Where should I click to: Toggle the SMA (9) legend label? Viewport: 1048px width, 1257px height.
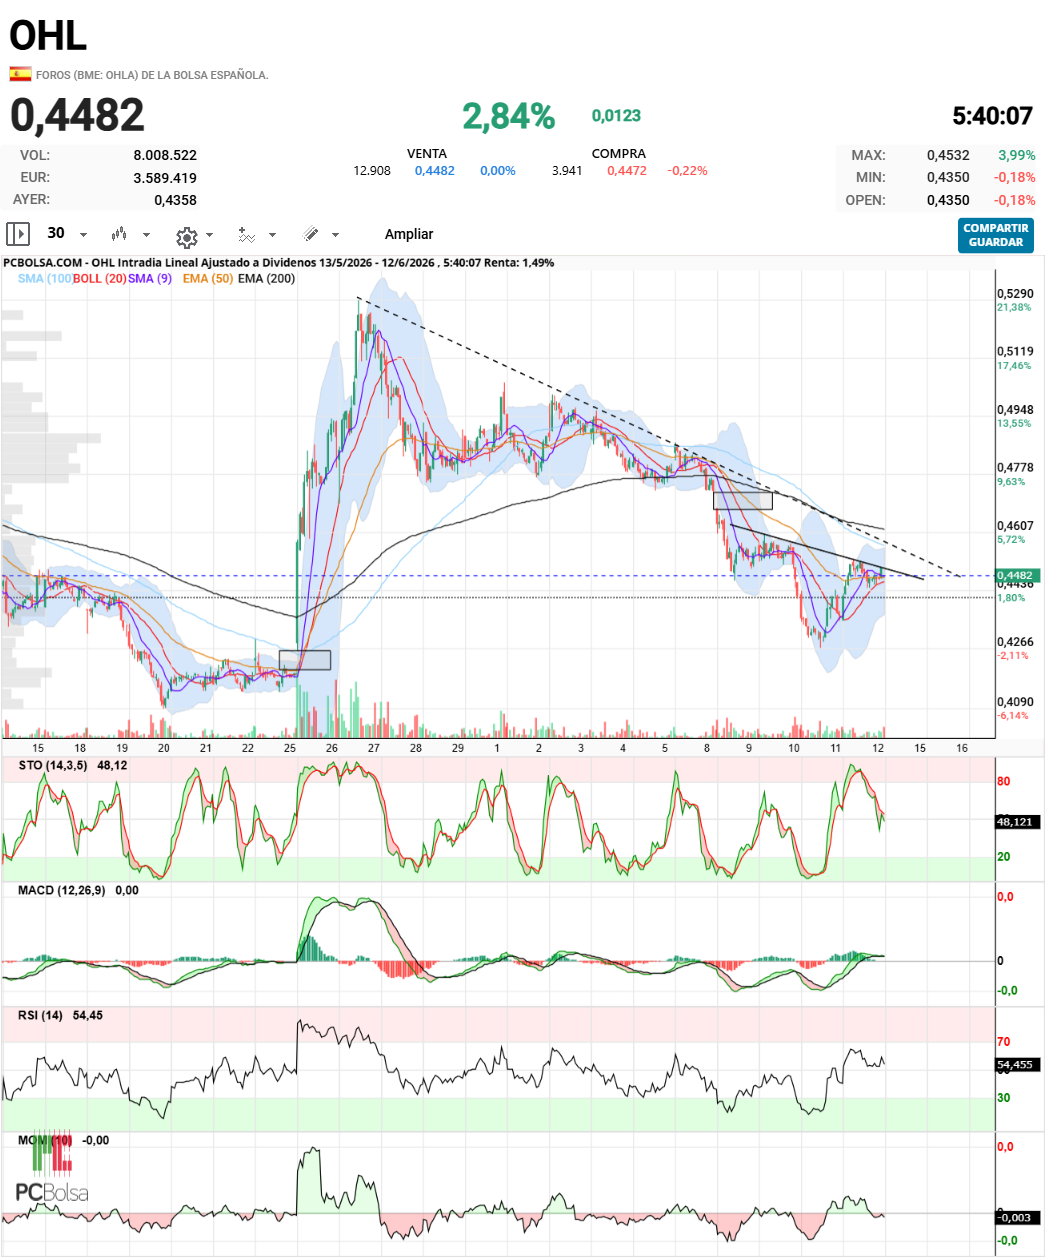pyautogui.click(x=150, y=279)
